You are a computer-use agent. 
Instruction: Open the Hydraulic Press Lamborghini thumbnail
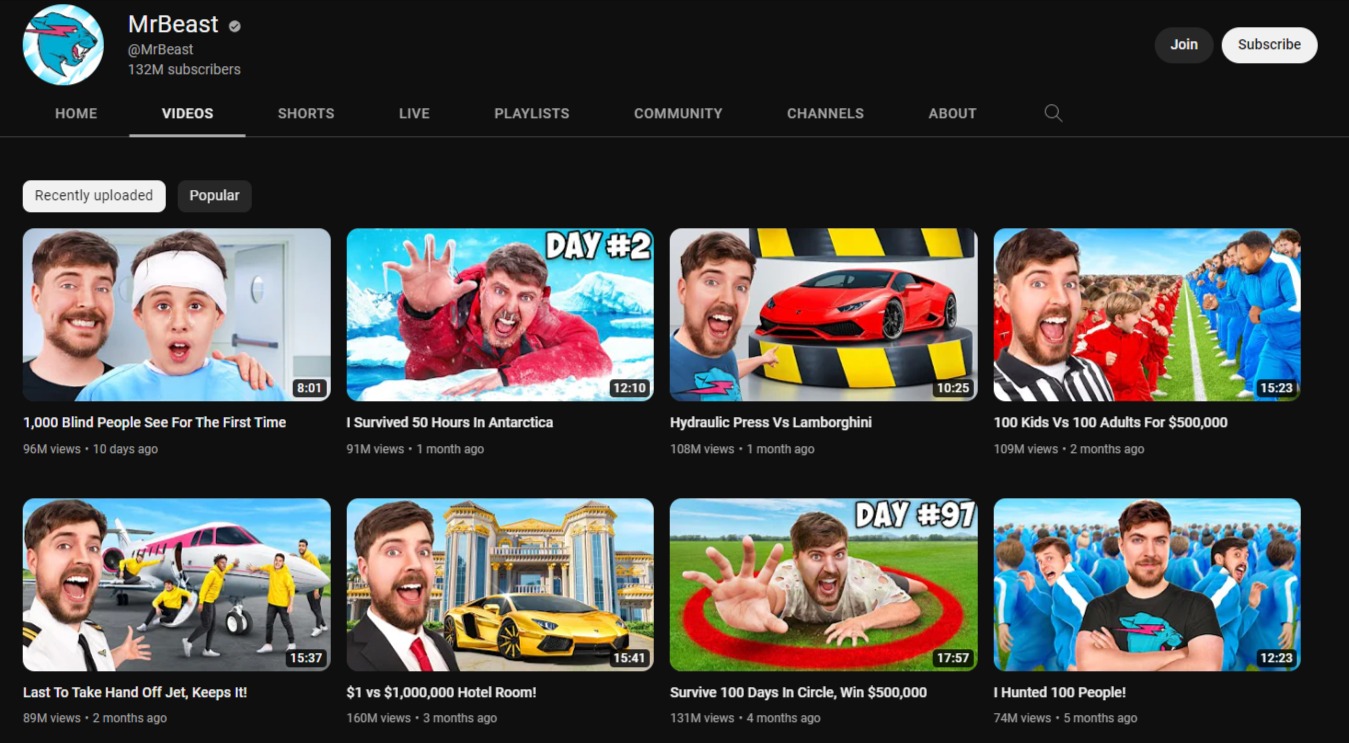823,315
